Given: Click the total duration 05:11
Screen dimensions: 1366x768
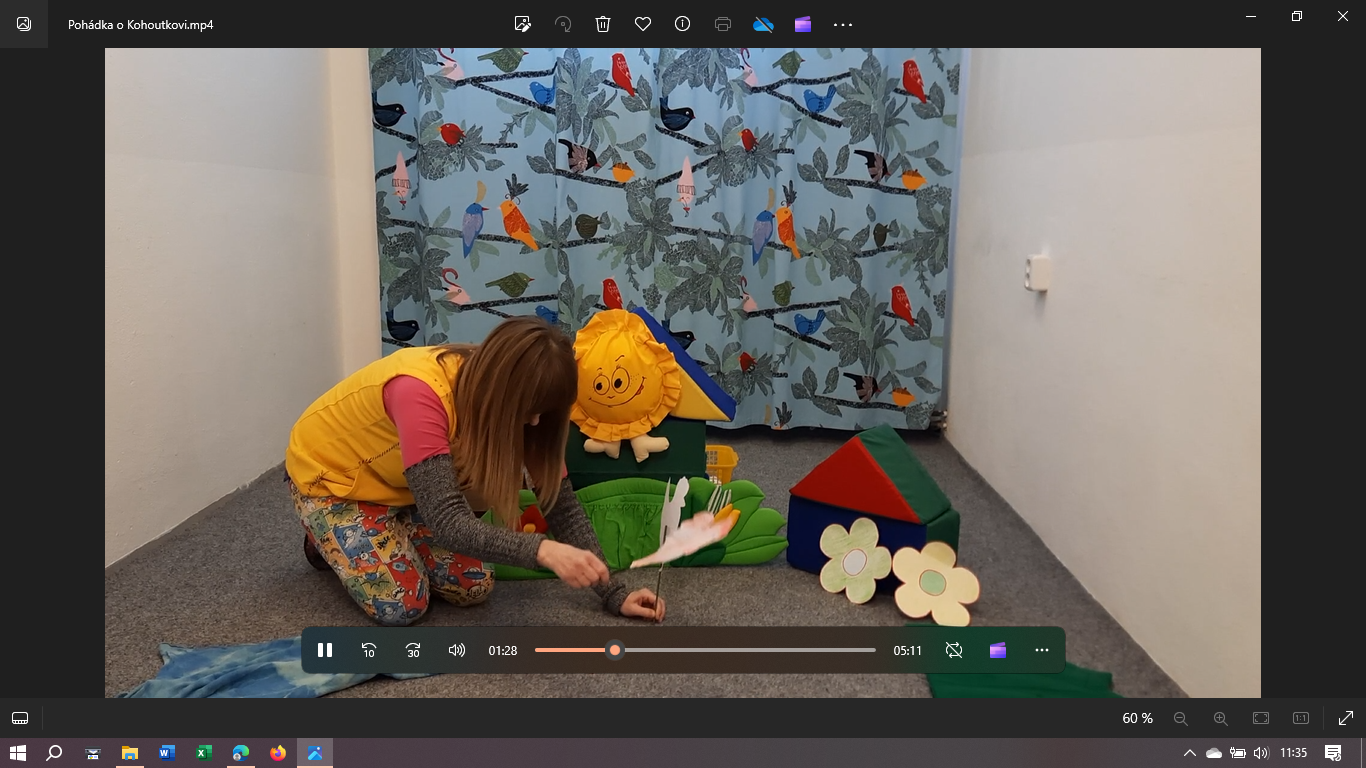Looking at the screenshot, I should click(x=907, y=650).
